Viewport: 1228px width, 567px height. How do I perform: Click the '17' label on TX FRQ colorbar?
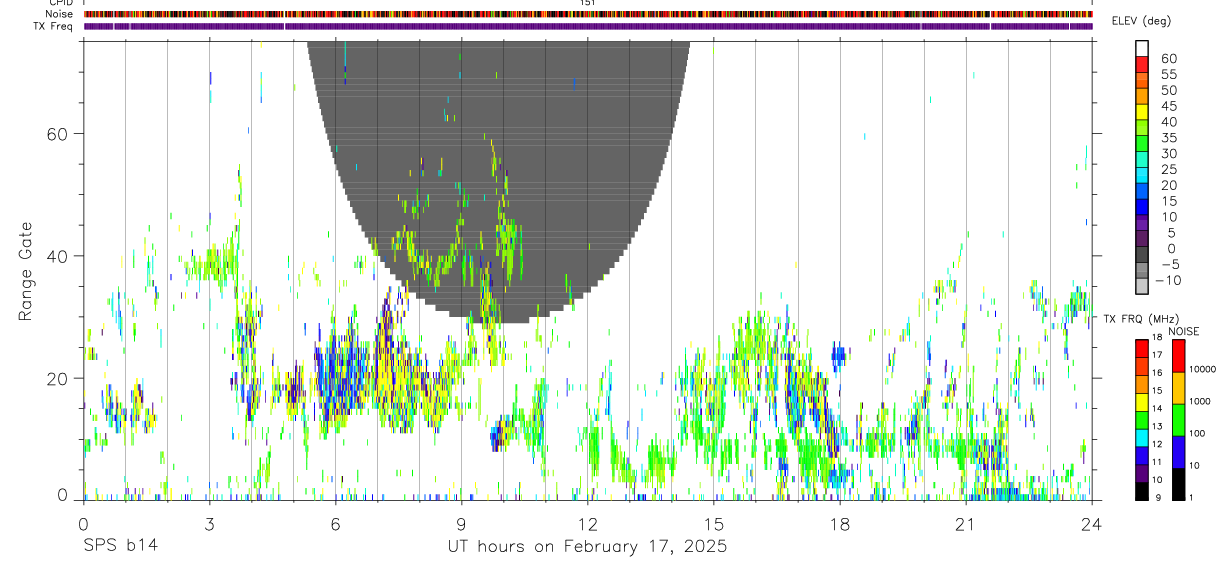(x=1157, y=355)
